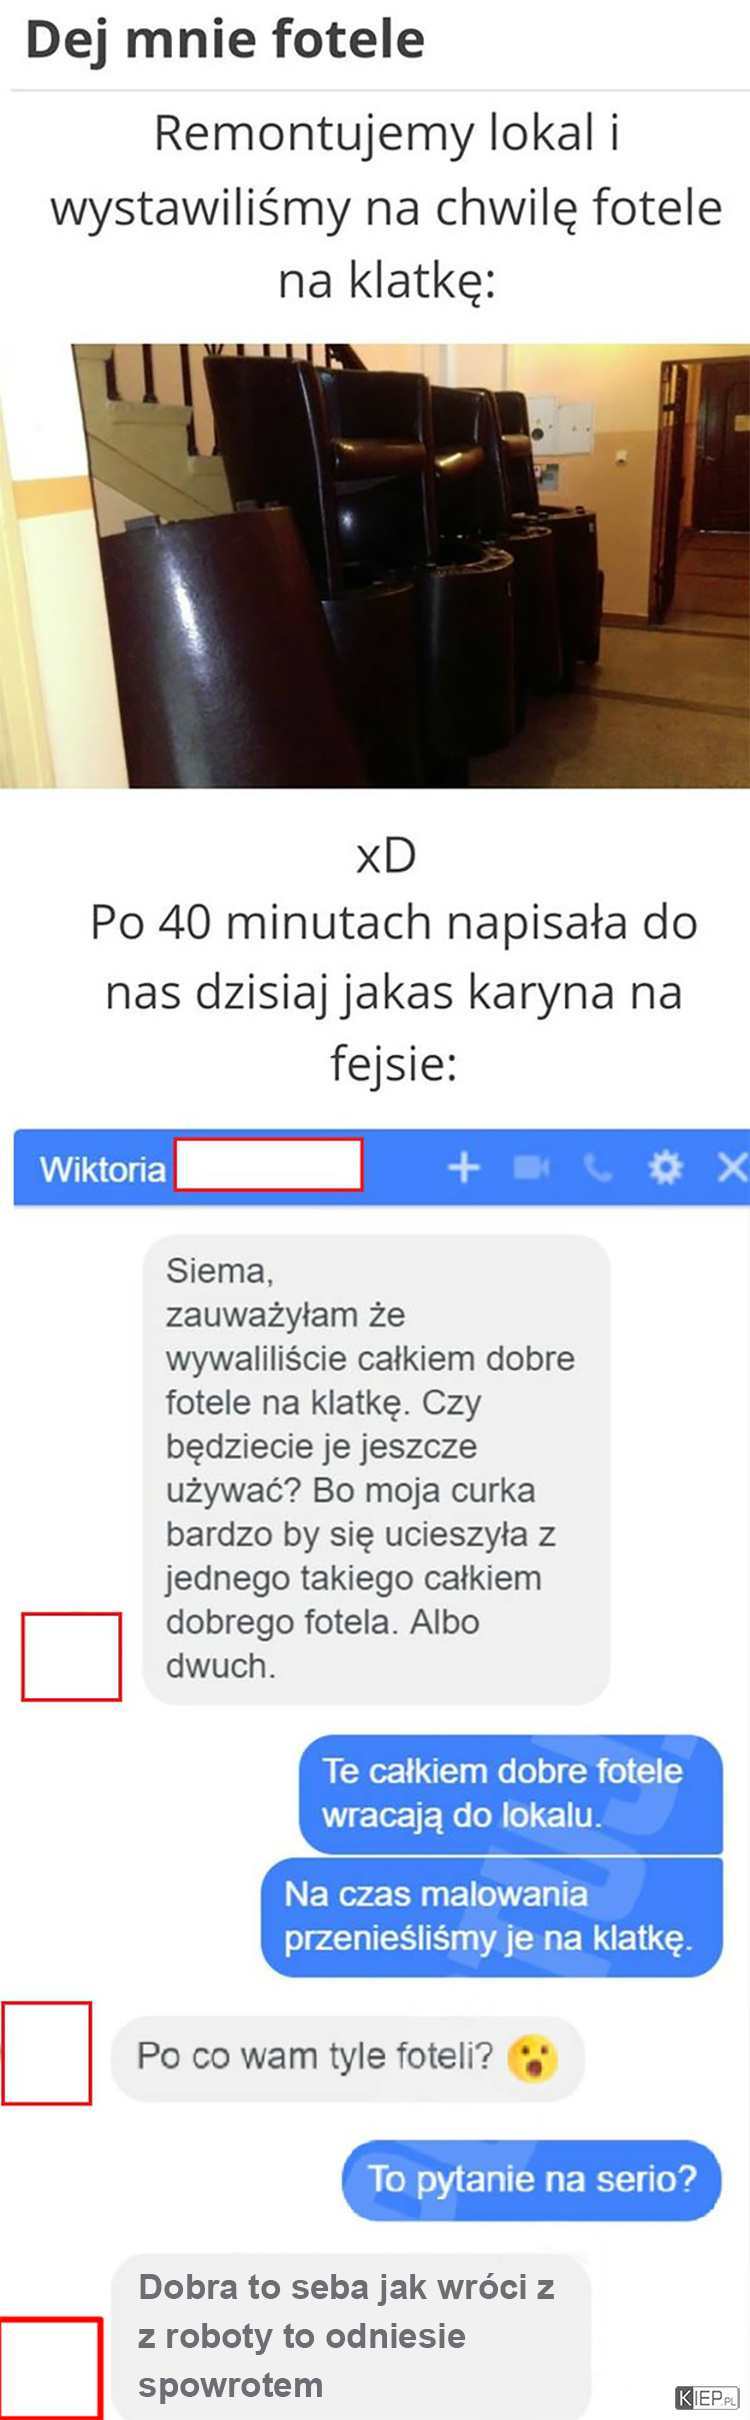Click the avatar beside the 'Po co wam' message

(47, 2053)
